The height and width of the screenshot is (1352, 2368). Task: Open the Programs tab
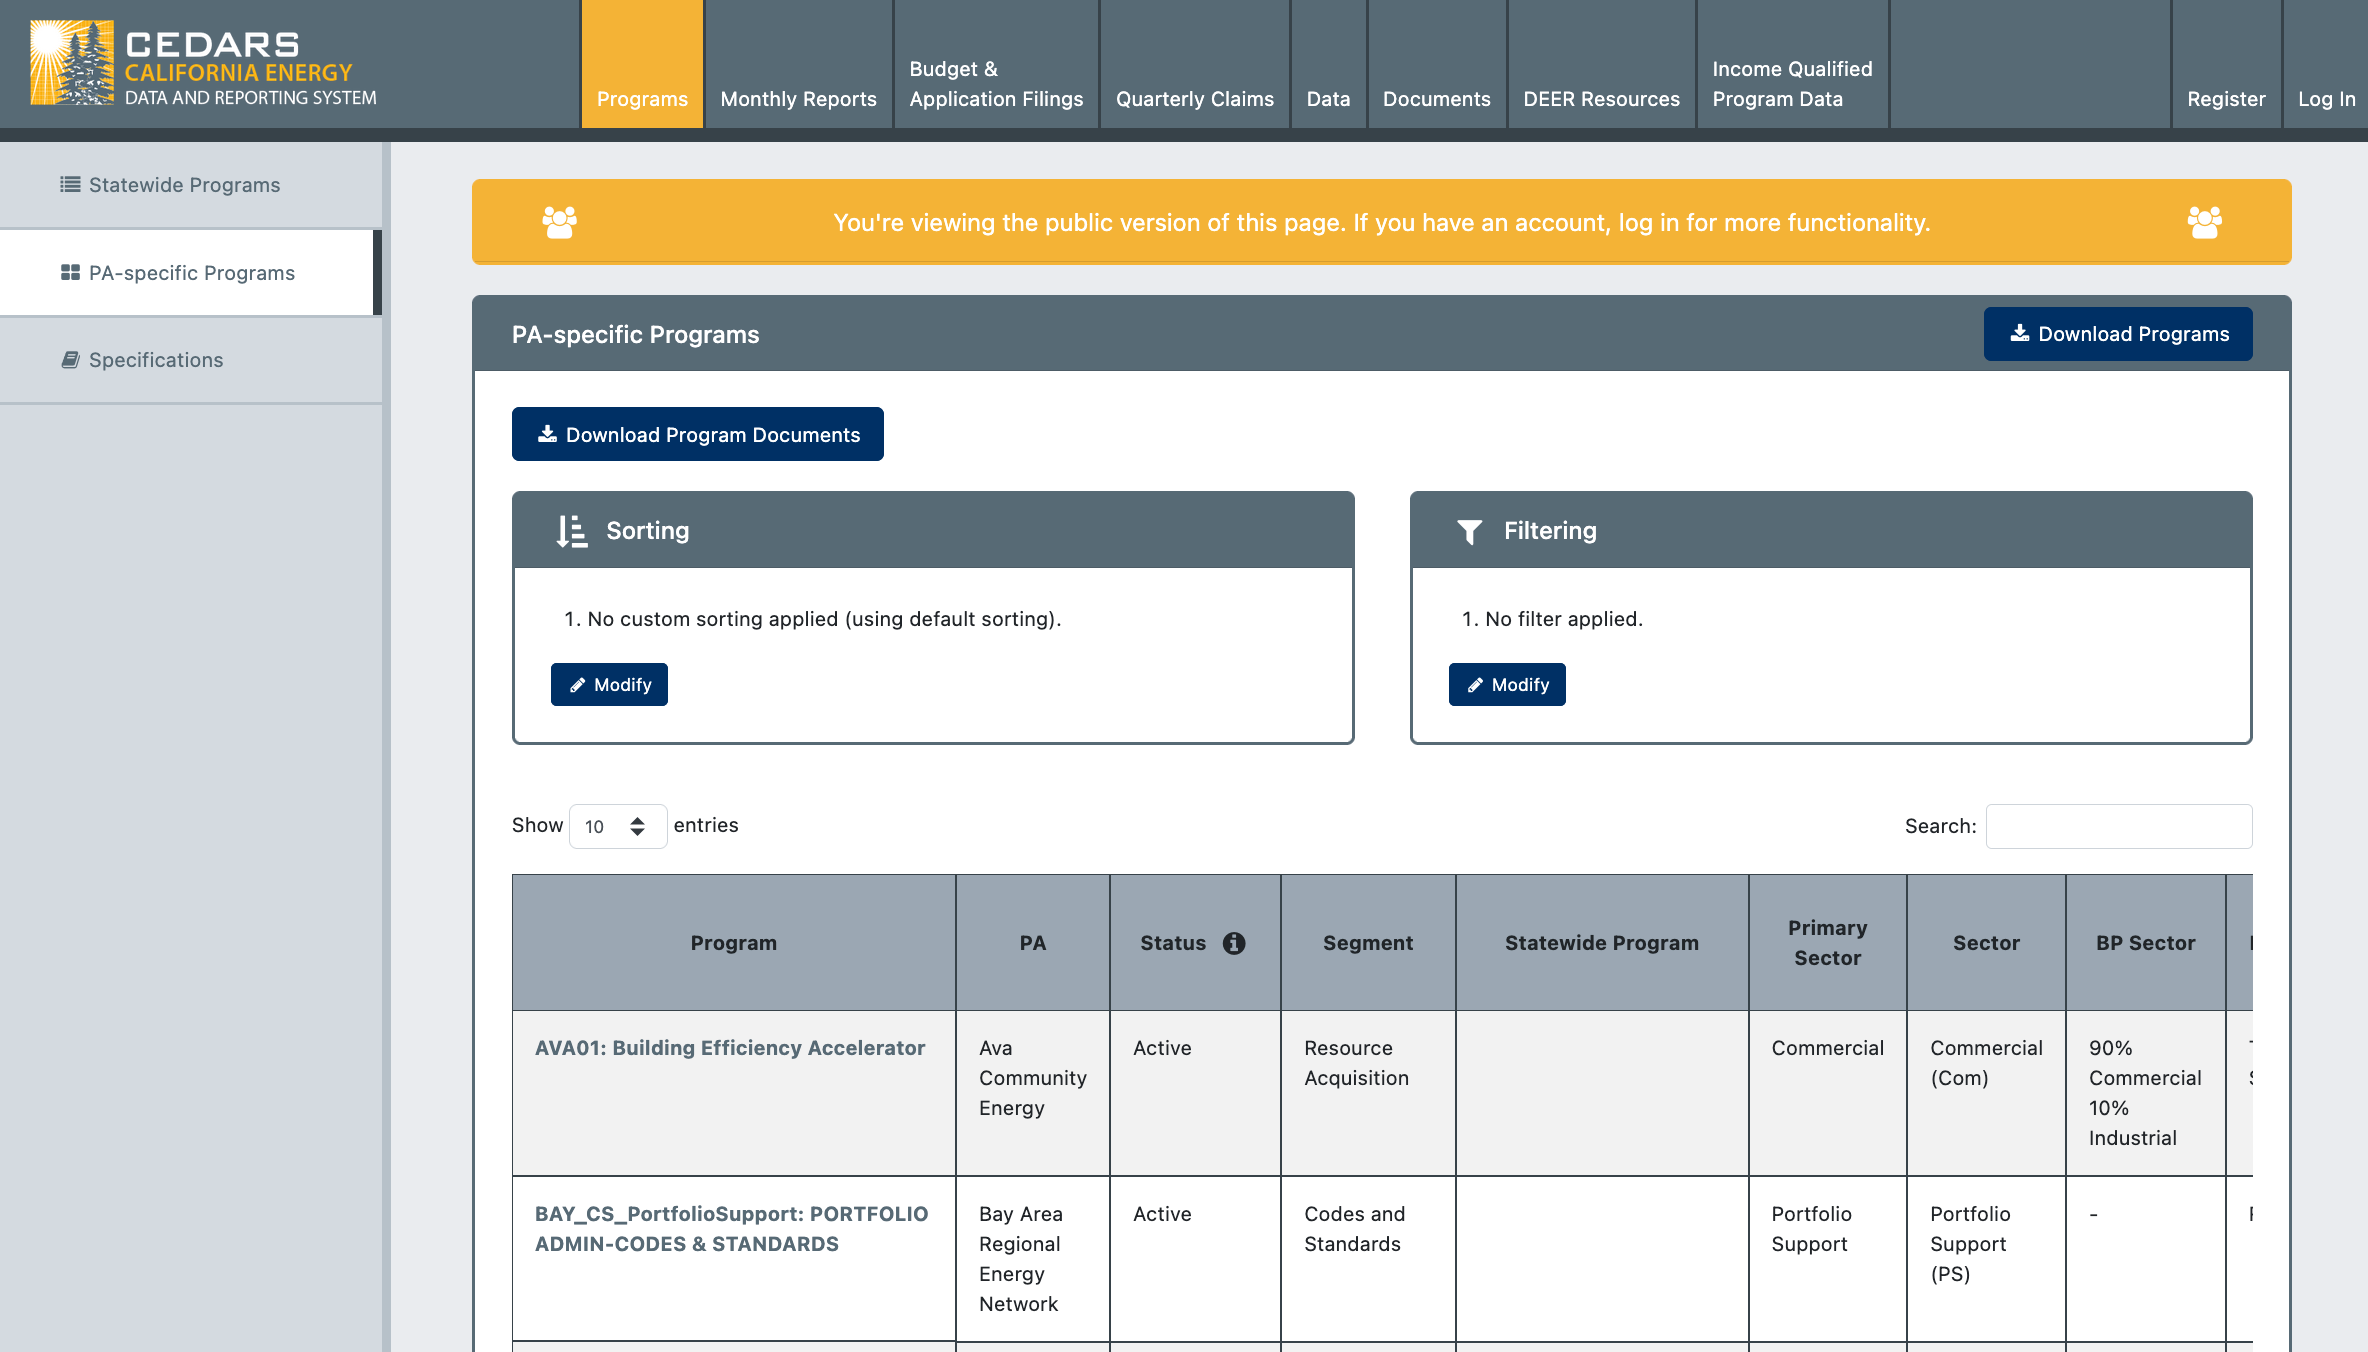coord(642,64)
